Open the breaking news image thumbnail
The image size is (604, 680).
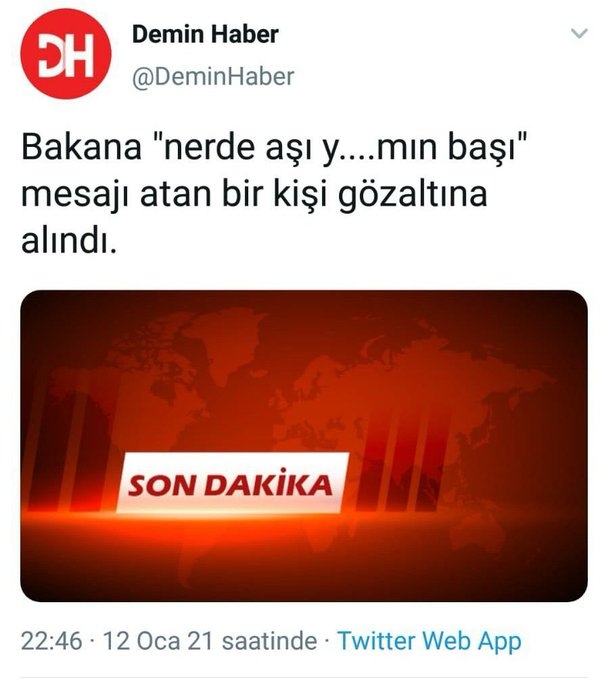tap(304, 445)
